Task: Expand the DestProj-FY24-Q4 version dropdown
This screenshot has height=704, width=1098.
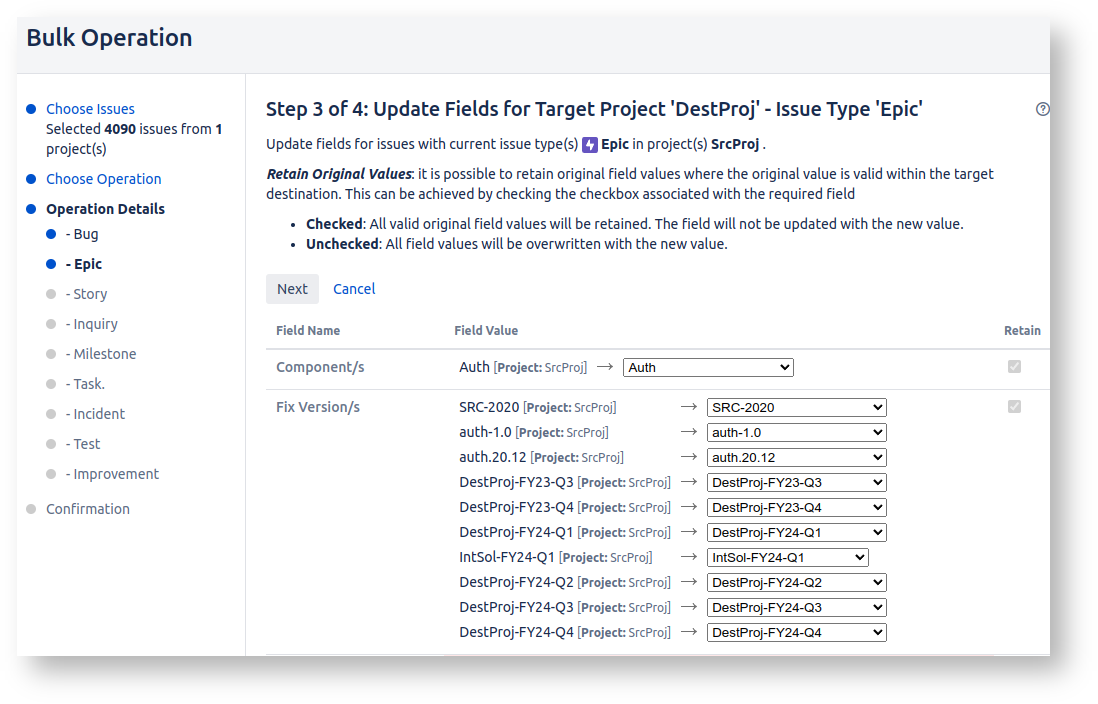Action: [796, 633]
